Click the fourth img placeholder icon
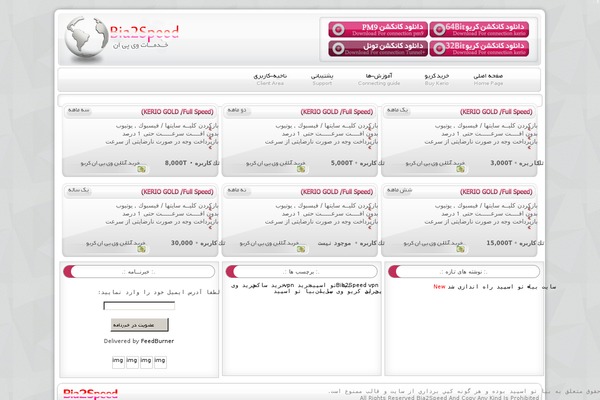Screen dimensions: 600x400 pyautogui.click(x=160, y=362)
